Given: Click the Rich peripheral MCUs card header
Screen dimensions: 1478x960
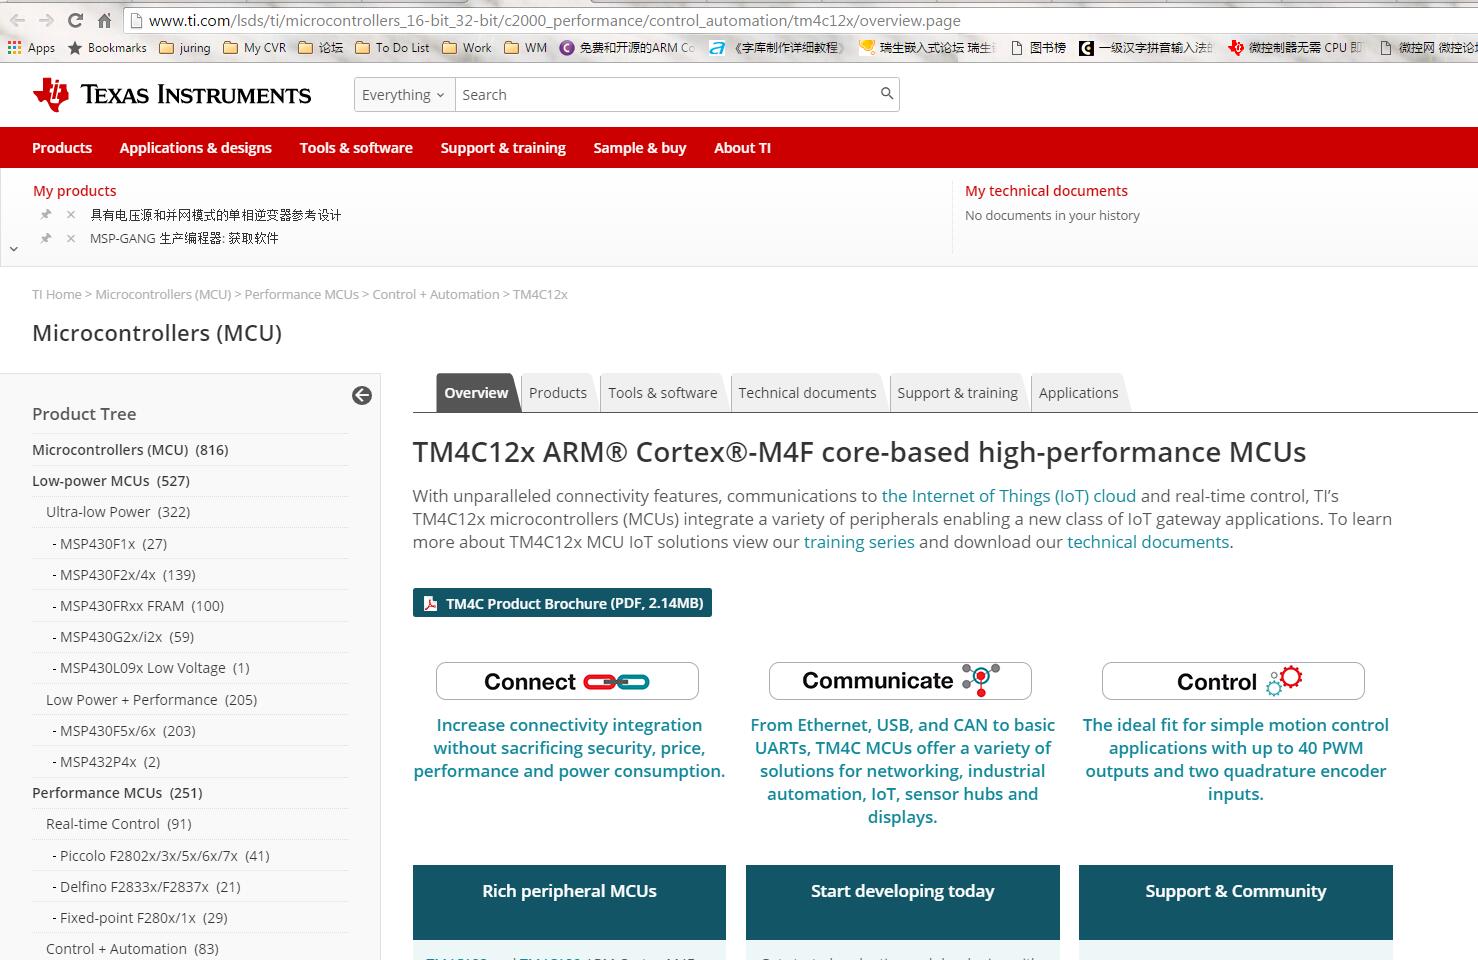Looking at the screenshot, I should (569, 901).
